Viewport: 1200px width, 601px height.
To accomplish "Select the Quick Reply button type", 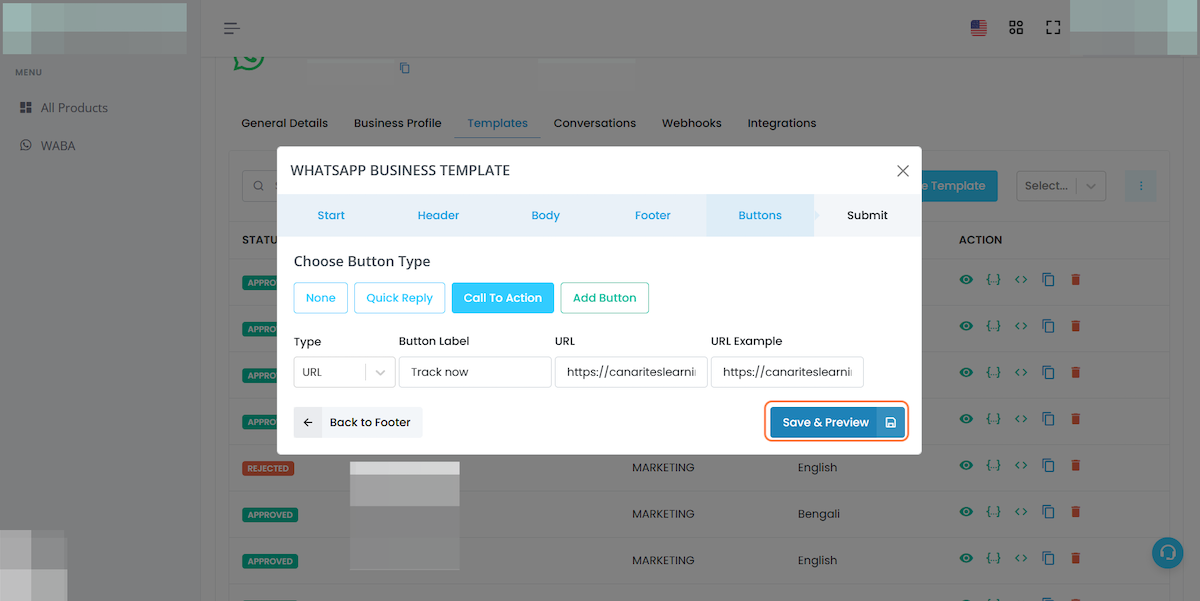I will pyautogui.click(x=399, y=298).
